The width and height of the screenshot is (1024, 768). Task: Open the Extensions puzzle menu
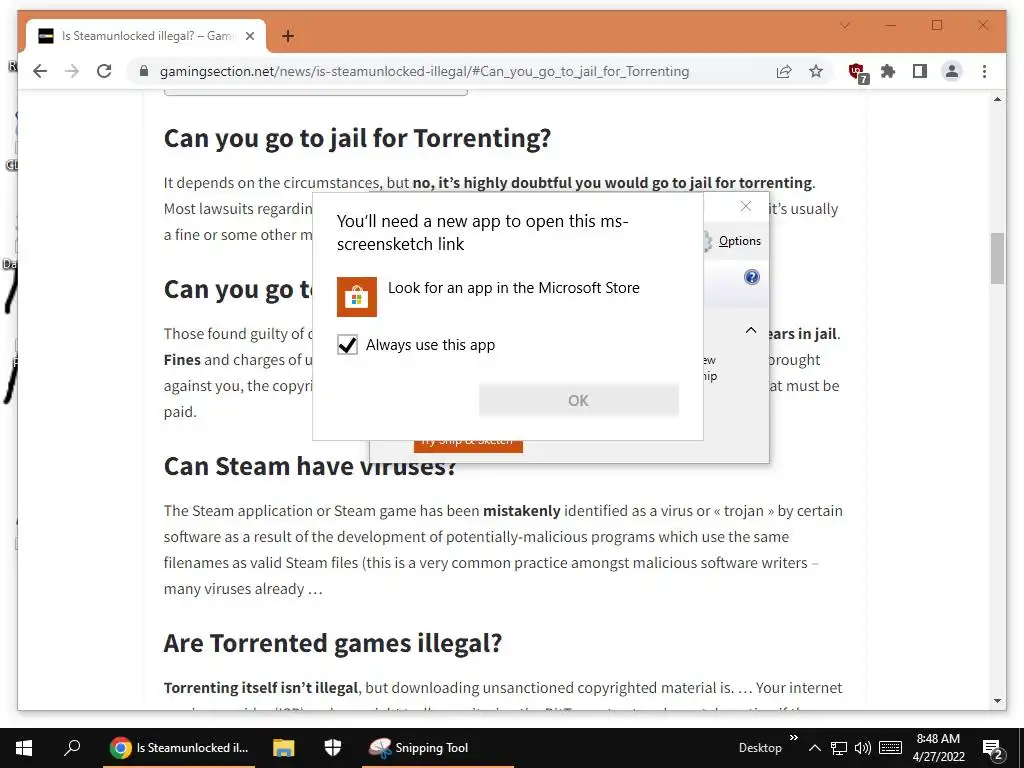[888, 71]
